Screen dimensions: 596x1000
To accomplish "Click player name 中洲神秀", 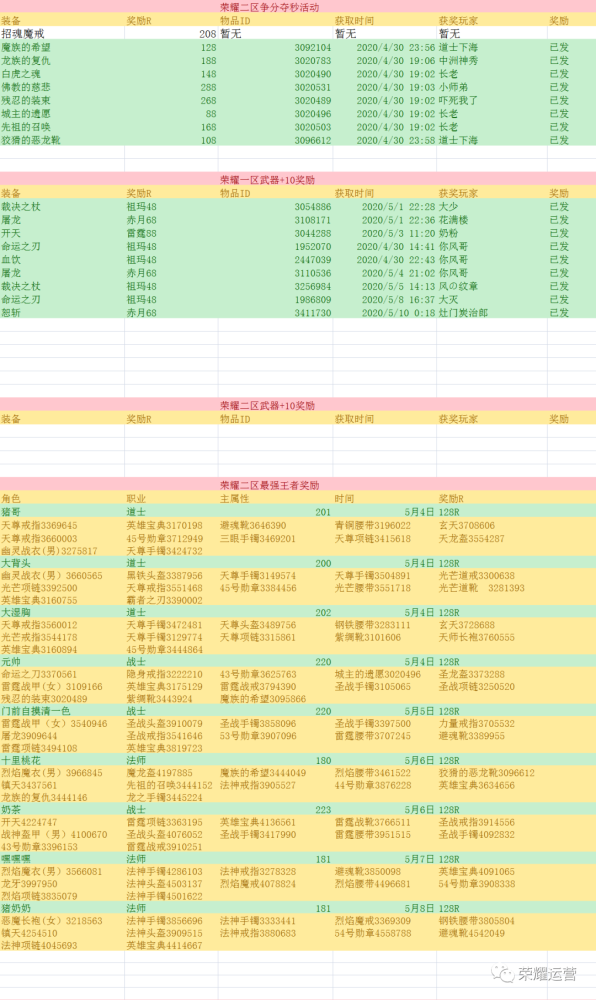I will point(458,61).
